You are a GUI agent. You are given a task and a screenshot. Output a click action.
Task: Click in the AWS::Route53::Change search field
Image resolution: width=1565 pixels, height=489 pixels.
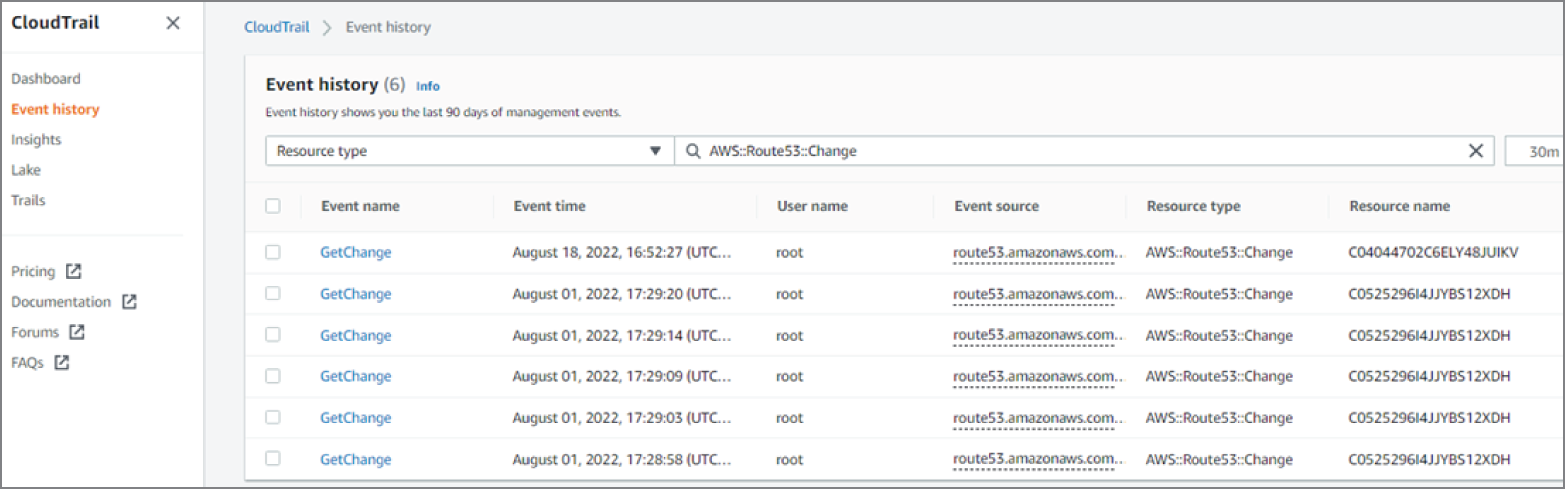click(x=1084, y=151)
